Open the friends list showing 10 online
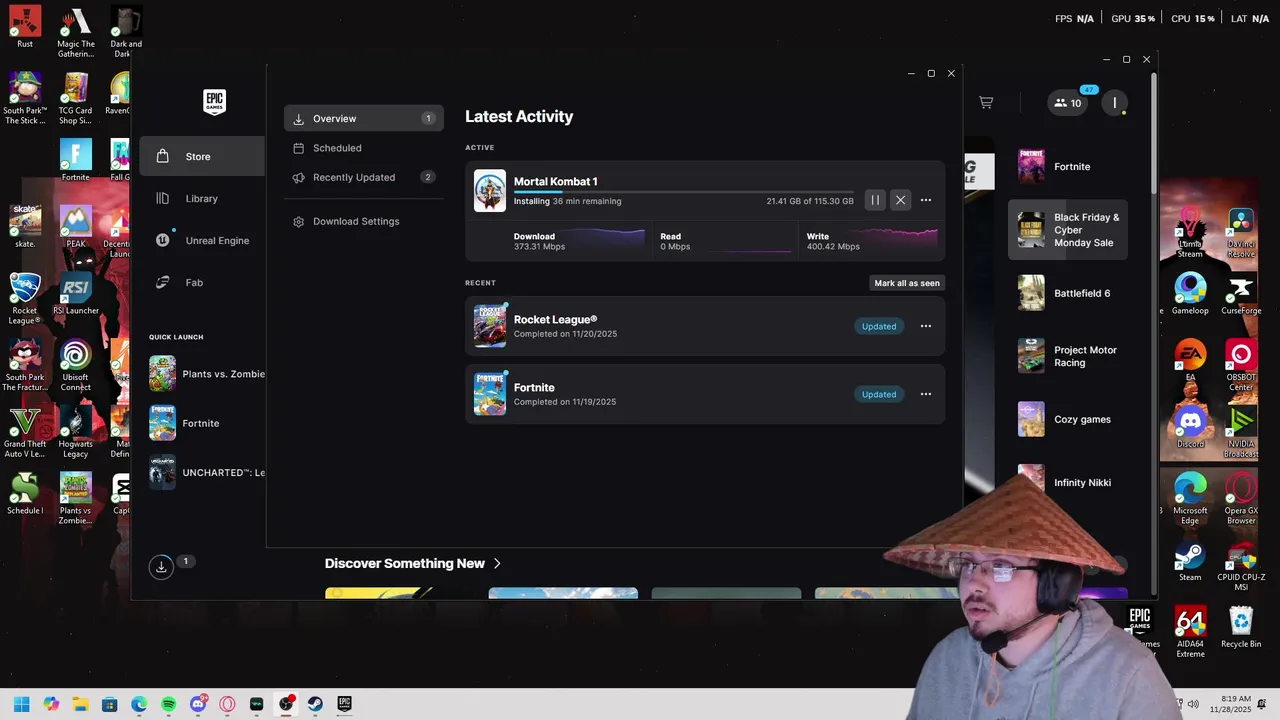The image size is (1280, 720). pos(1068,102)
